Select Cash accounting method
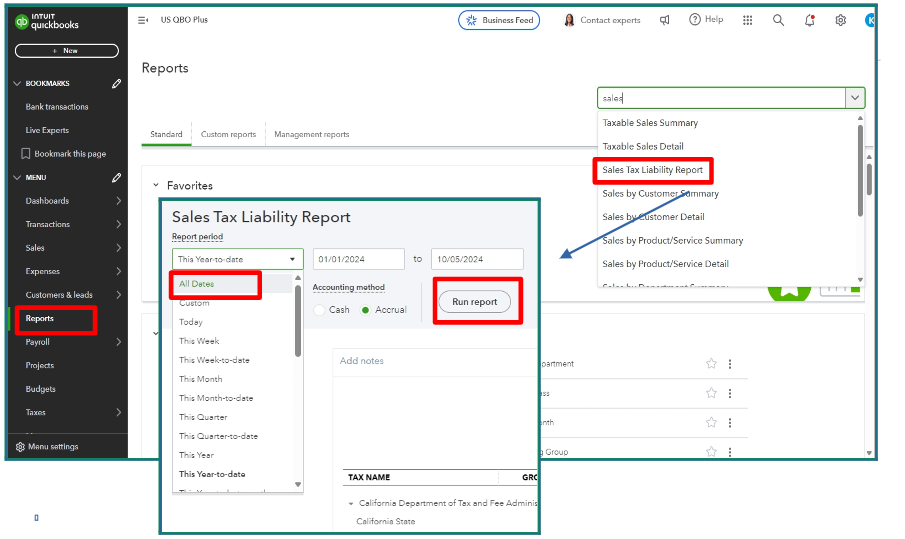This screenshot has height=539, width=905. tap(319, 310)
